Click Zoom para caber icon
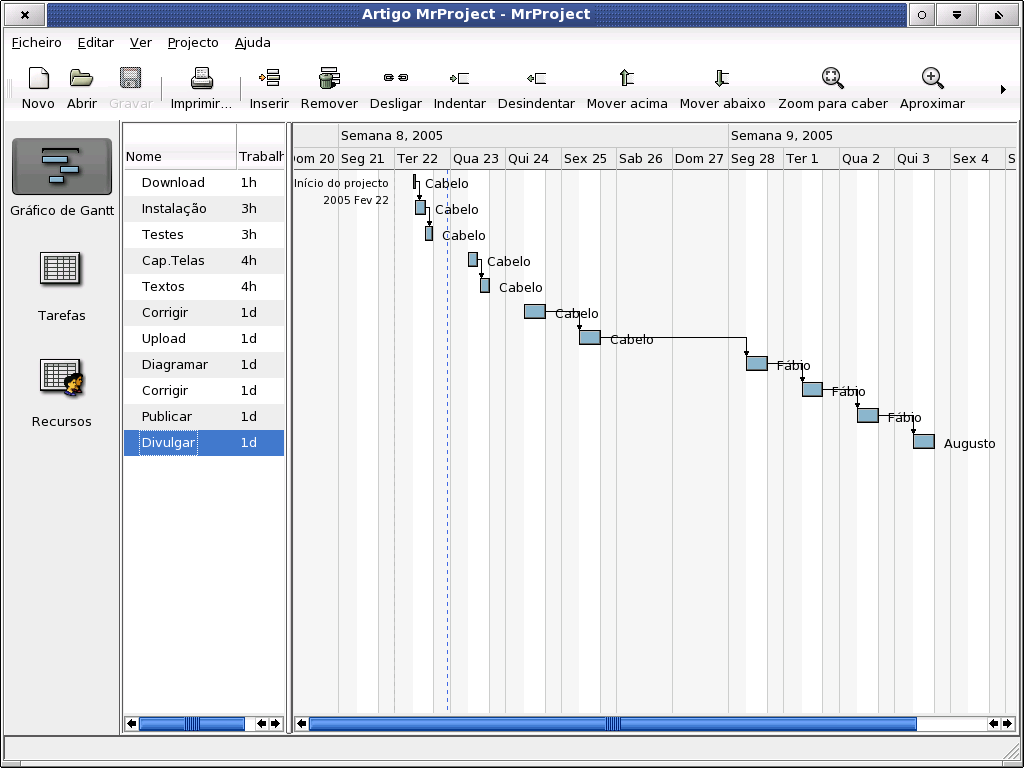The width and height of the screenshot is (1024, 768). [x=833, y=78]
